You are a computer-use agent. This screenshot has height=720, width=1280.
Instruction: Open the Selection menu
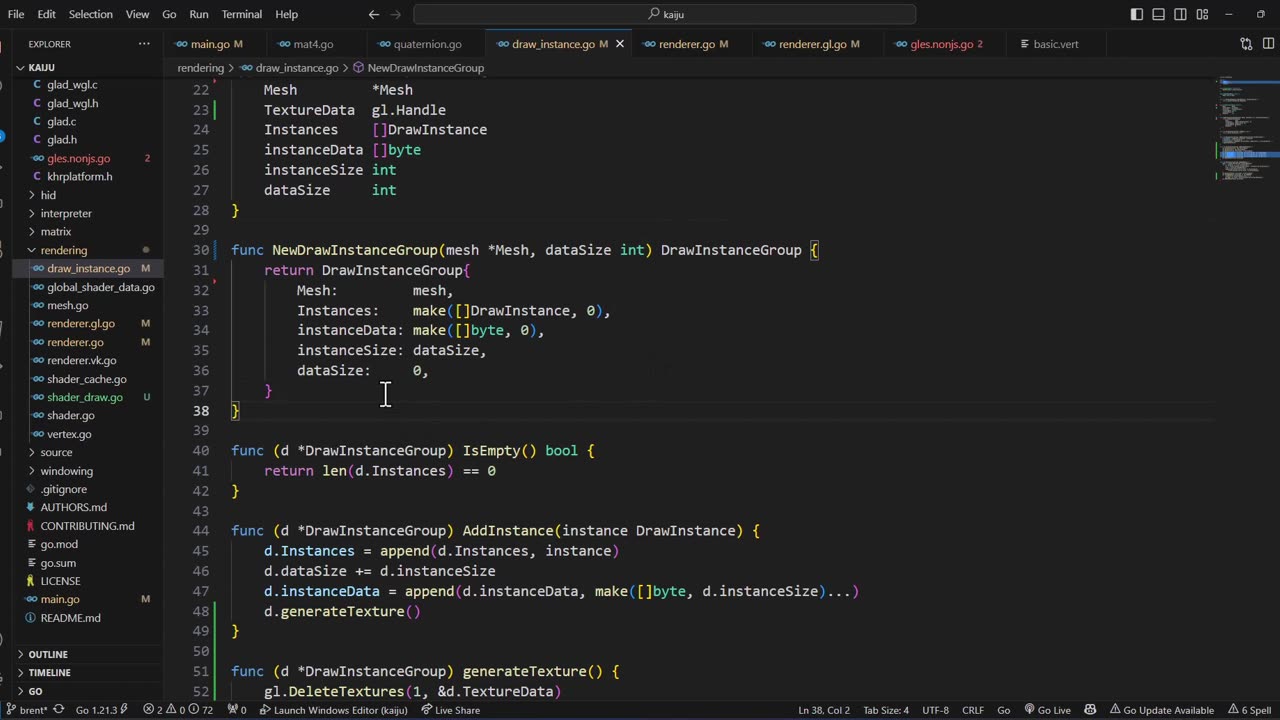coord(91,14)
